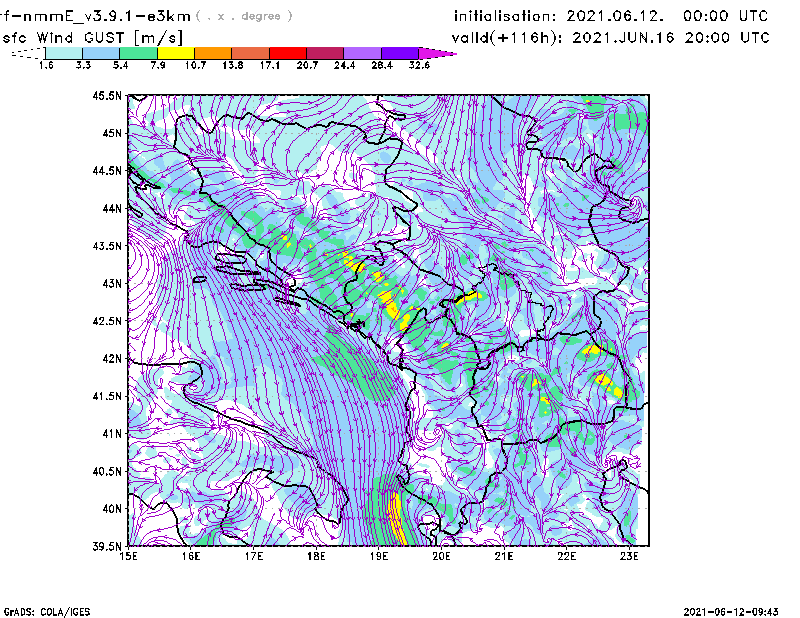Screen dimensions: 800x618
Task: Pick the green 5.4–7.9 legend swatch
Action: (x=138, y=53)
